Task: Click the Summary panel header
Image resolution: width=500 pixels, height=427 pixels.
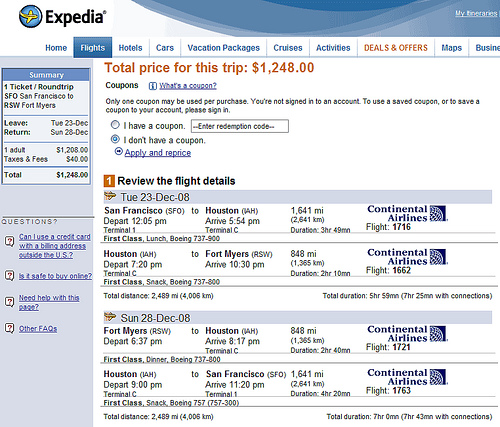Action: coord(46,75)
